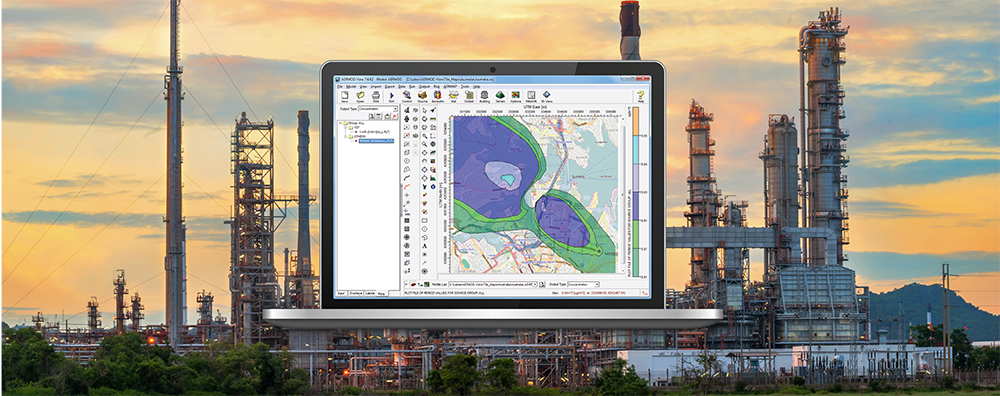Open the Help menu in menu bar
Image resolution: width=1000 pixels, height=396 pixels.
pos(476,86)
